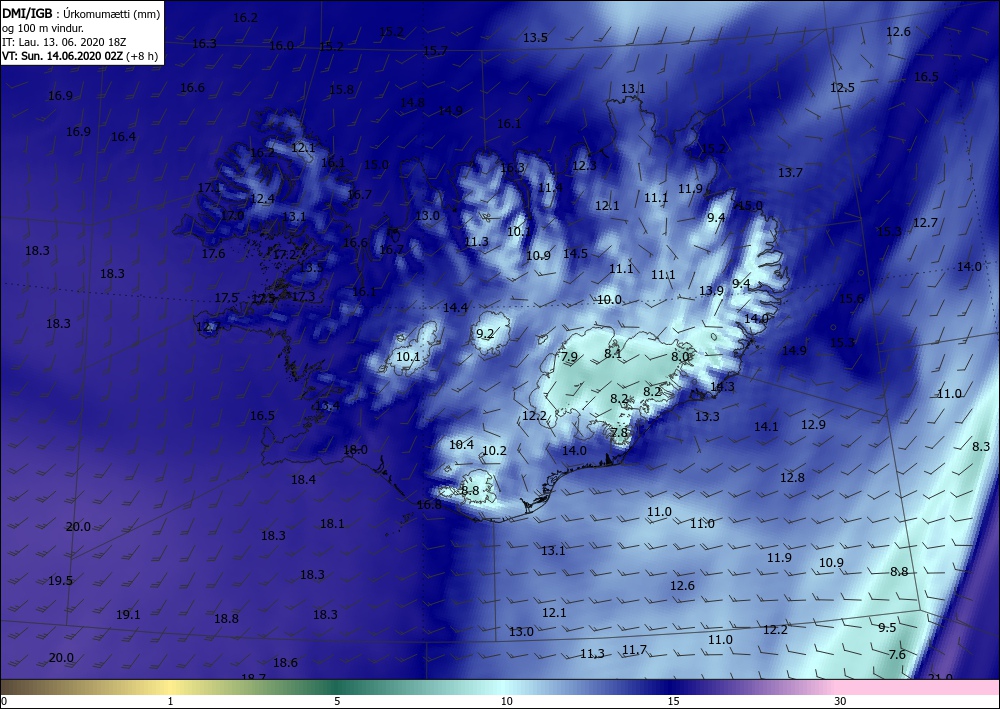Select the 10.4 map value
The width and height of the screenshot is (1000, 709).
point(461,445)
